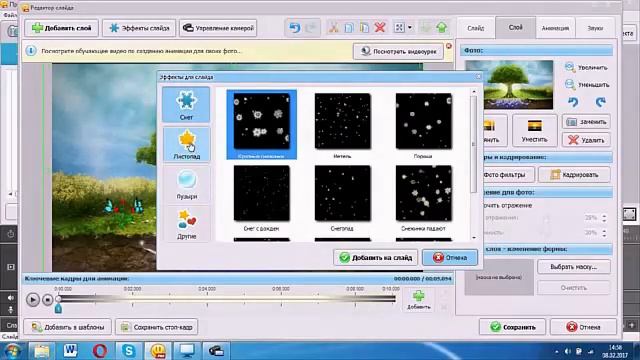Select the Листопад effects category
Screen dimensions: 640x360
(186, 144)
